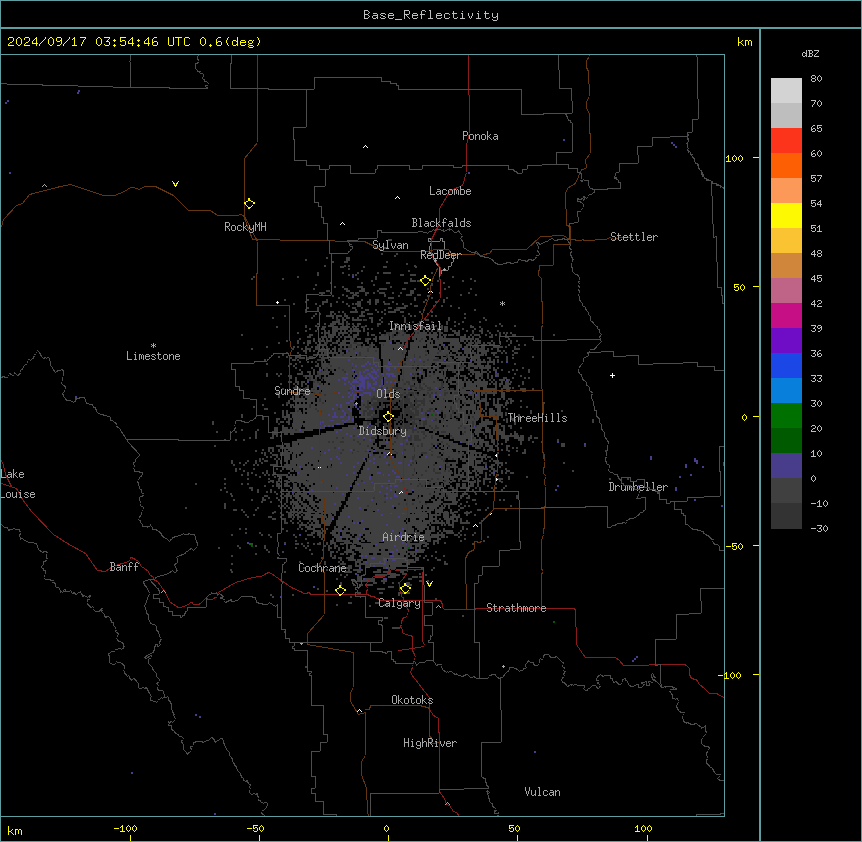Click the km label in the top right
Viewport: 862px width, 842px height.
click(x=744, y=42)
